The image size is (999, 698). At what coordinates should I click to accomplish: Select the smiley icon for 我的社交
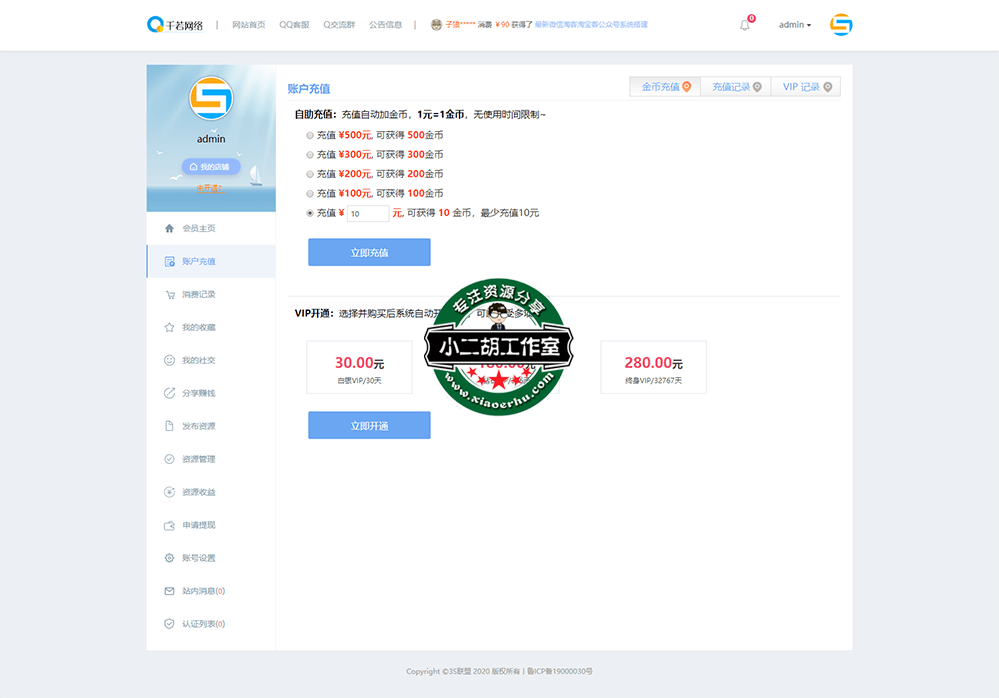[169, 359]
